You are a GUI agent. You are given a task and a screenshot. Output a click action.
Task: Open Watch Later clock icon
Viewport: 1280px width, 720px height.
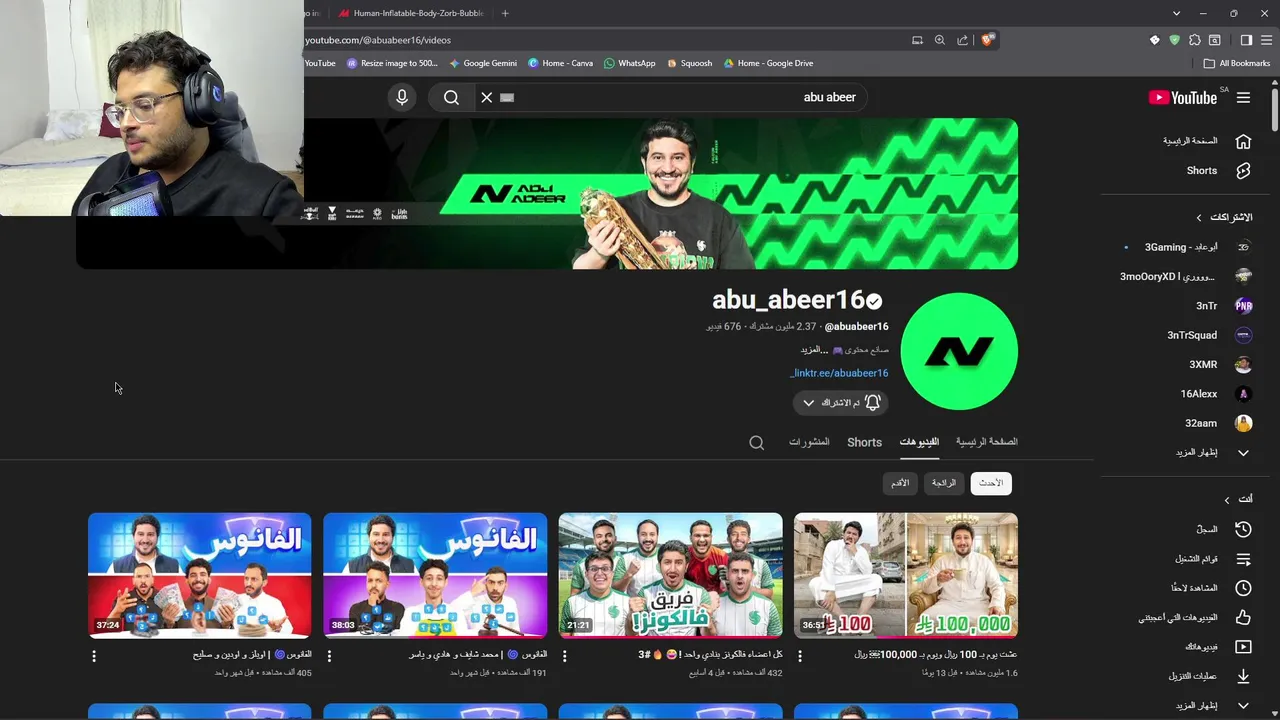tap(1243, 588)
